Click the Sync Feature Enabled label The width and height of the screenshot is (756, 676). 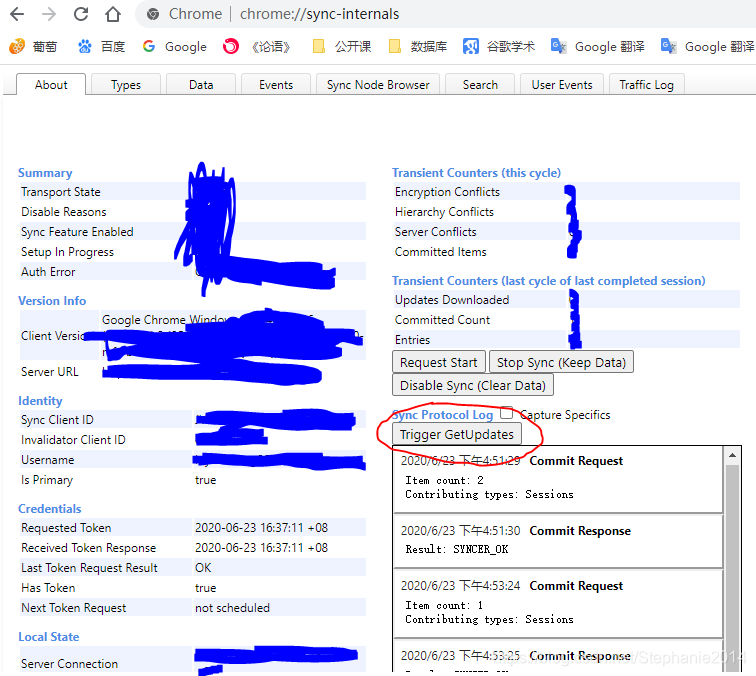pos(77,232)
